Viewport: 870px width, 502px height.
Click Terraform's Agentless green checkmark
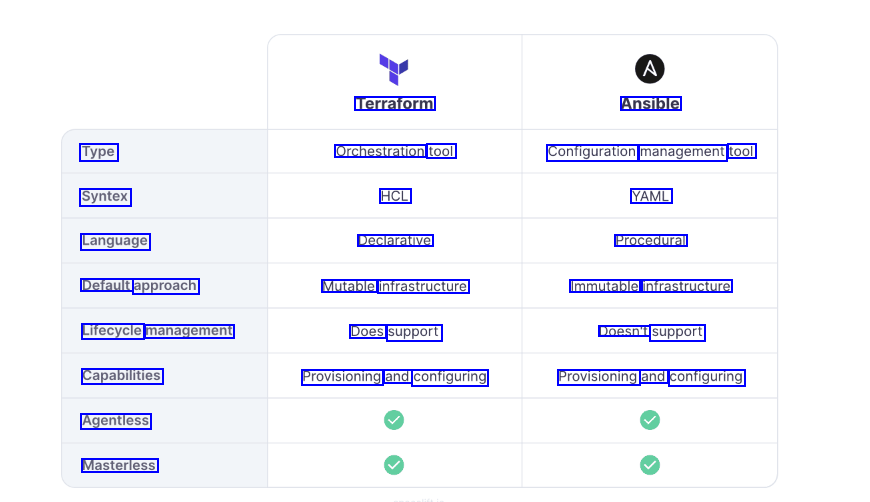click(x=394, y=420)
